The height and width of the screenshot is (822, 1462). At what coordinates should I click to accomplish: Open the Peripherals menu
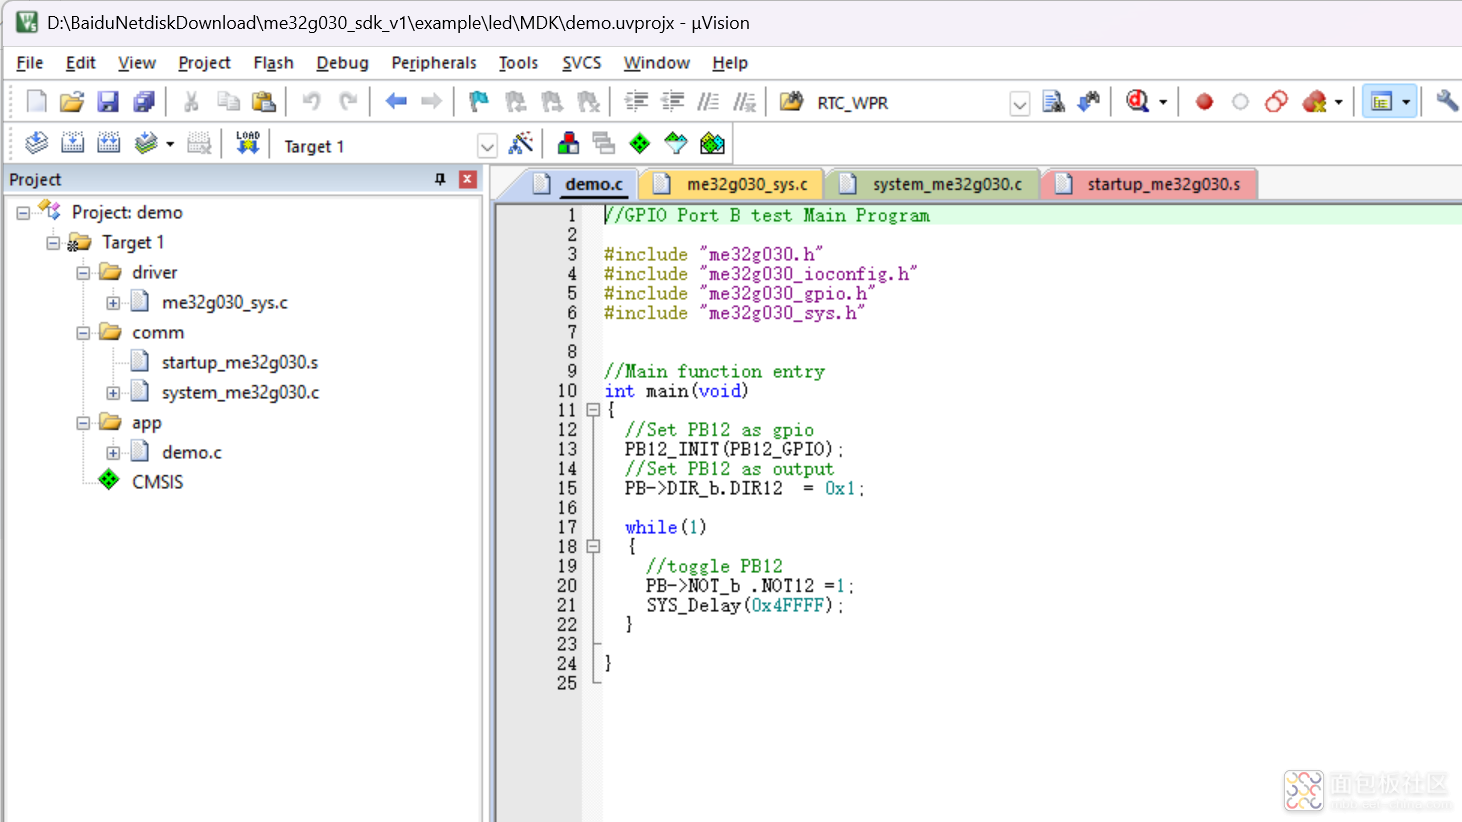coord(434,62)
